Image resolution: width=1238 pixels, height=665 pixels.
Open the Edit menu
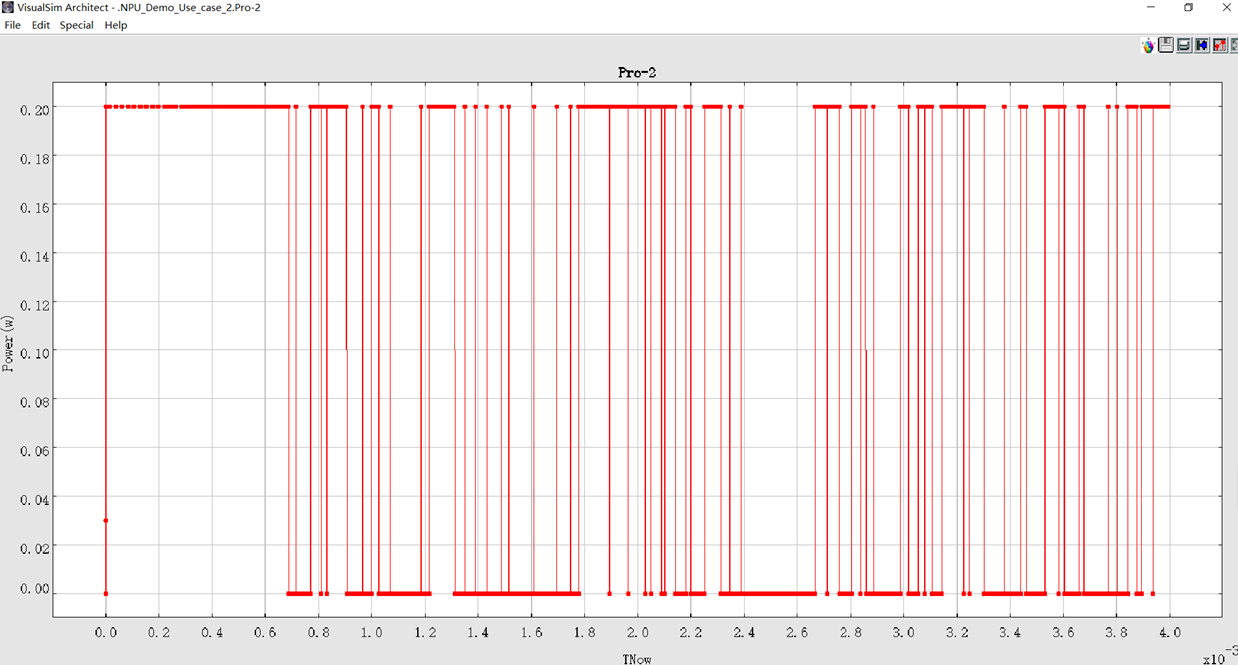40,25
